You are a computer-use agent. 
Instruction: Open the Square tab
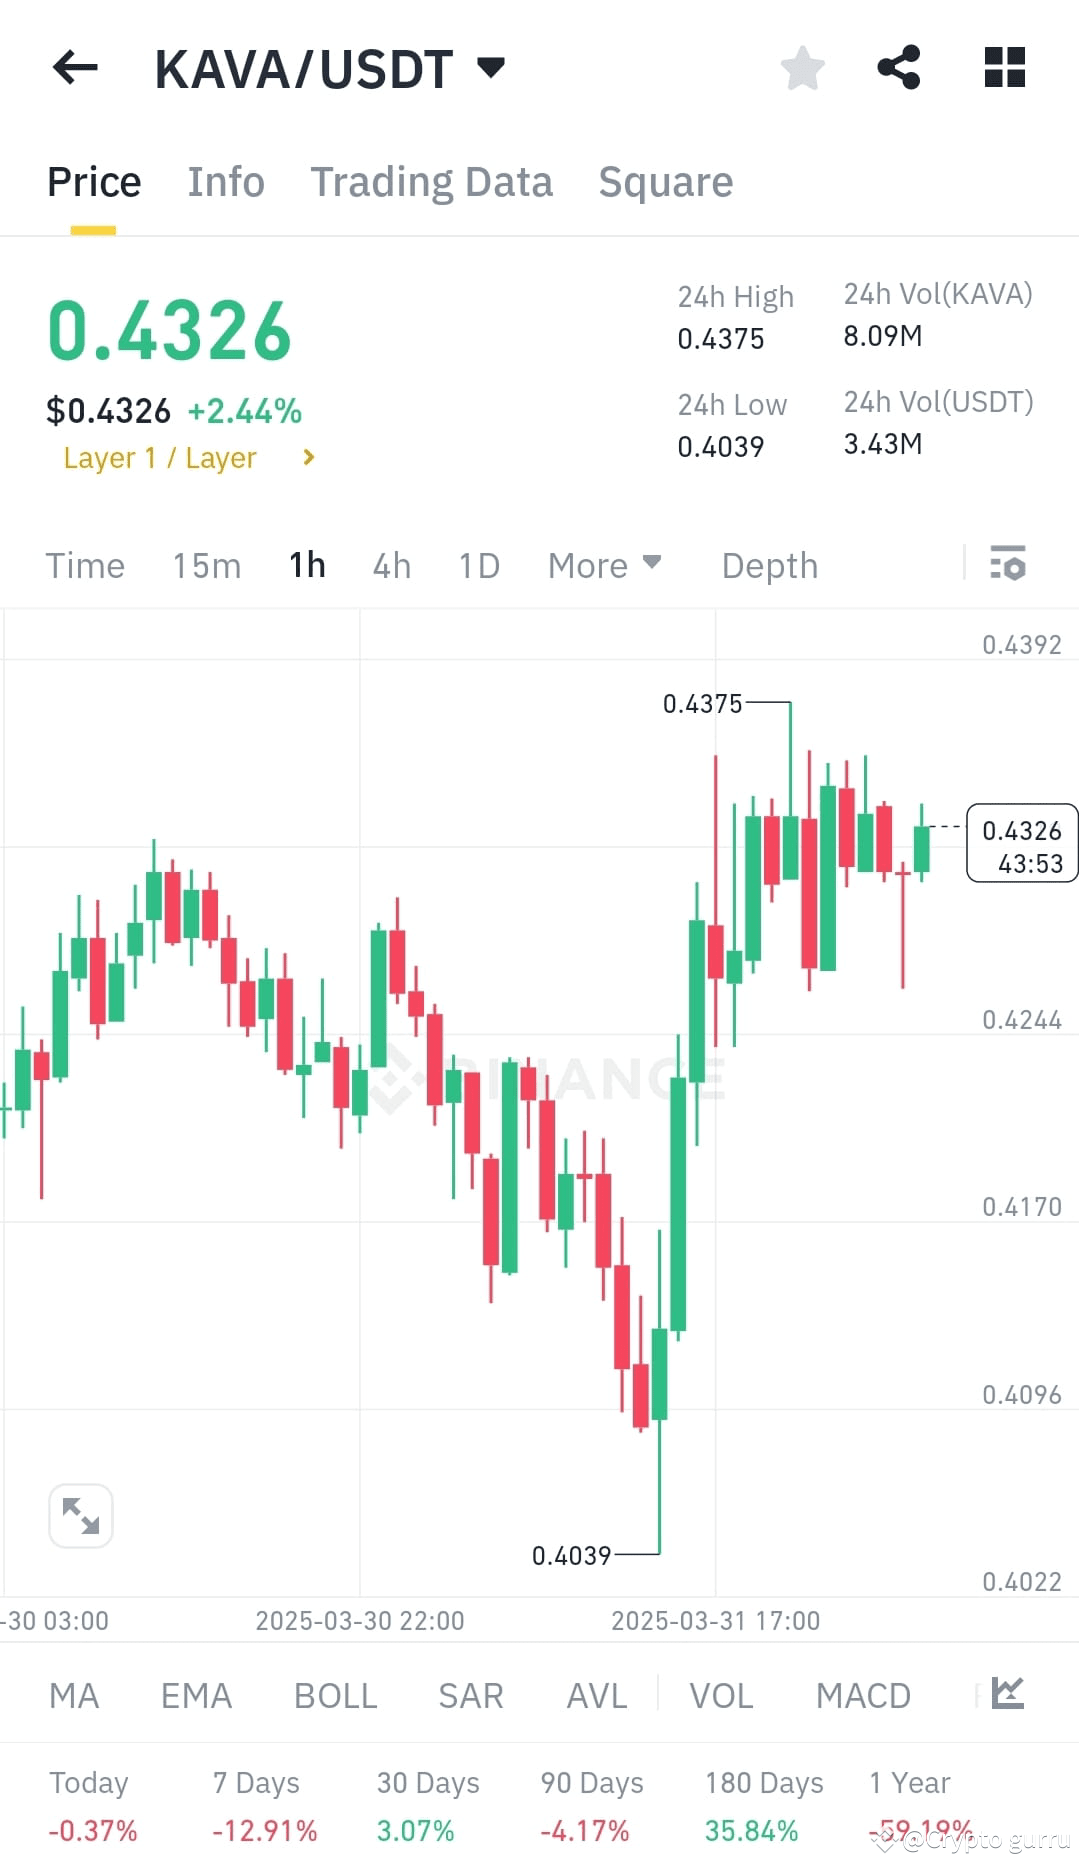pos(665,181)
